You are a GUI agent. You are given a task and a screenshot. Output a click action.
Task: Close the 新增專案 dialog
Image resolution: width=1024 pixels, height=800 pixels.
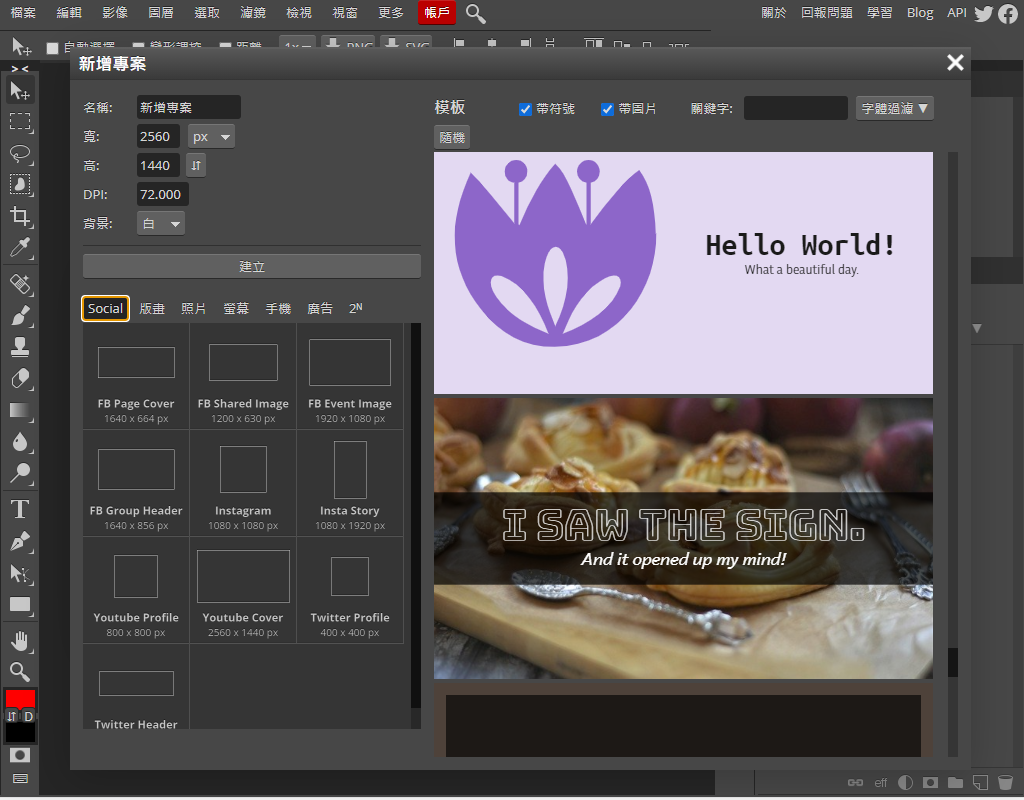[x=955, y=63]
